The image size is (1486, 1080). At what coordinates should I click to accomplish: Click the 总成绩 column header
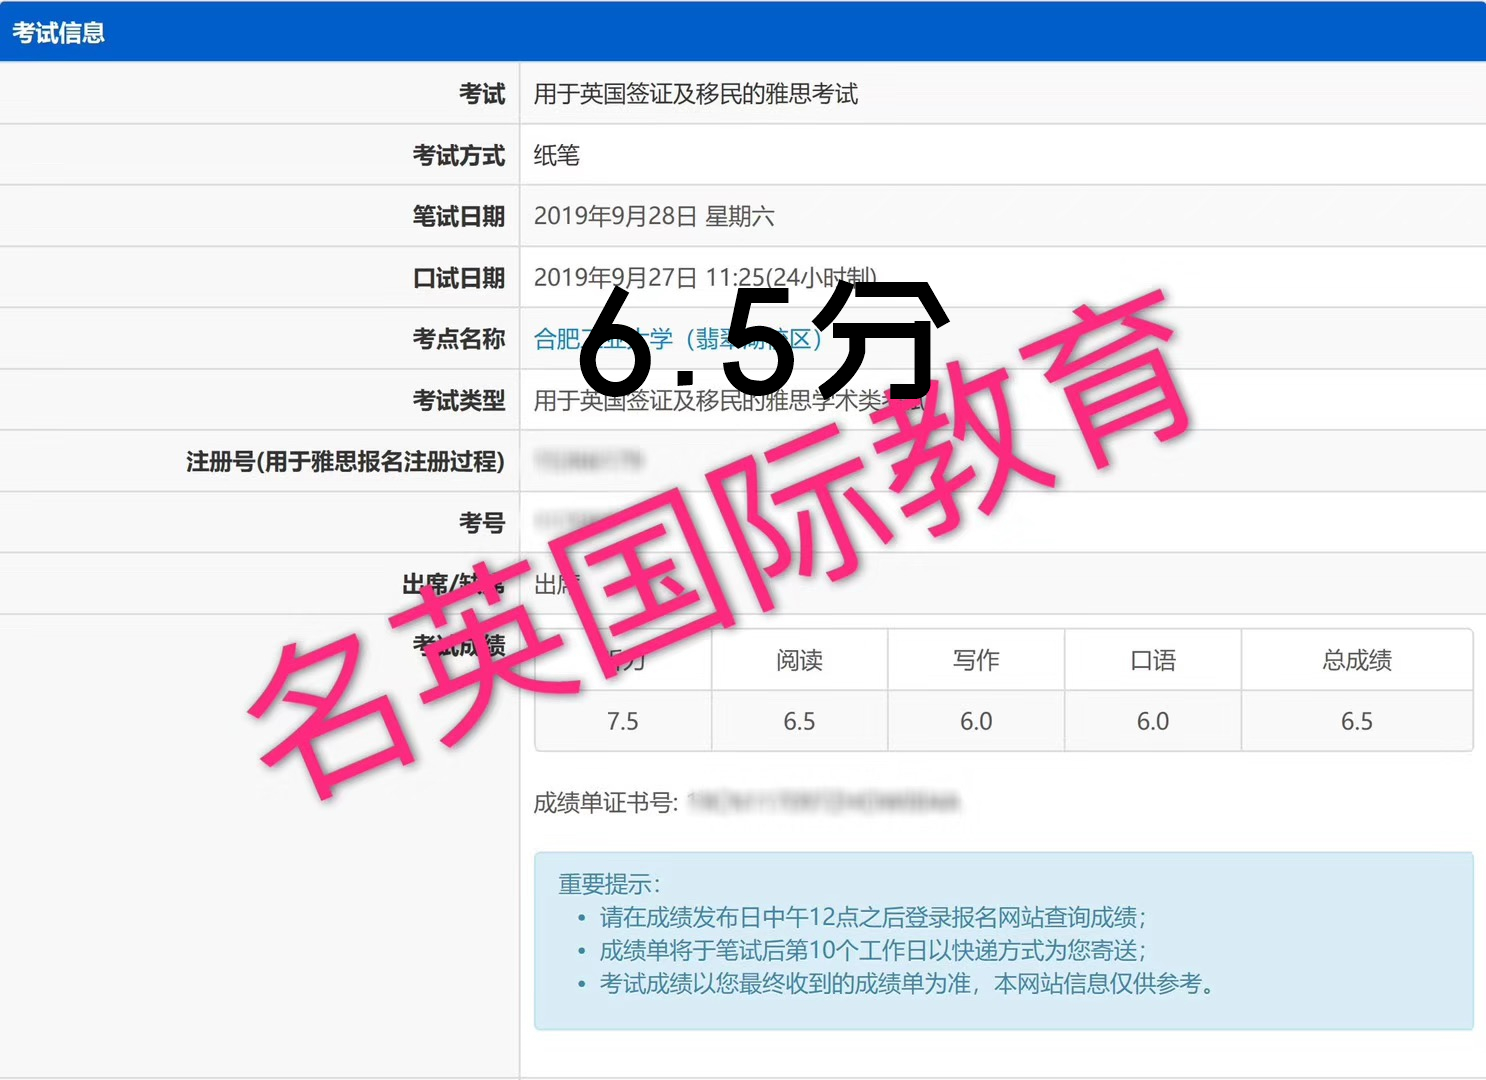(x=1357, y=660)
